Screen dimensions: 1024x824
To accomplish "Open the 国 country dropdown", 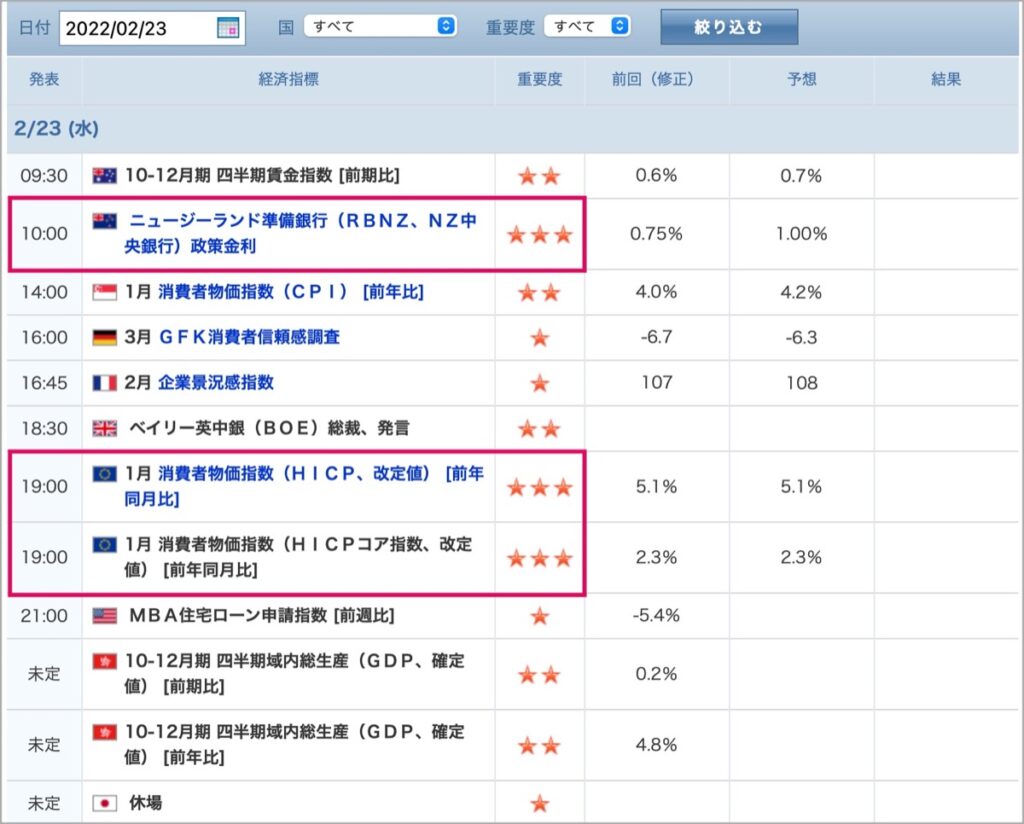I will pyautogui.click(x=380, y=26).
